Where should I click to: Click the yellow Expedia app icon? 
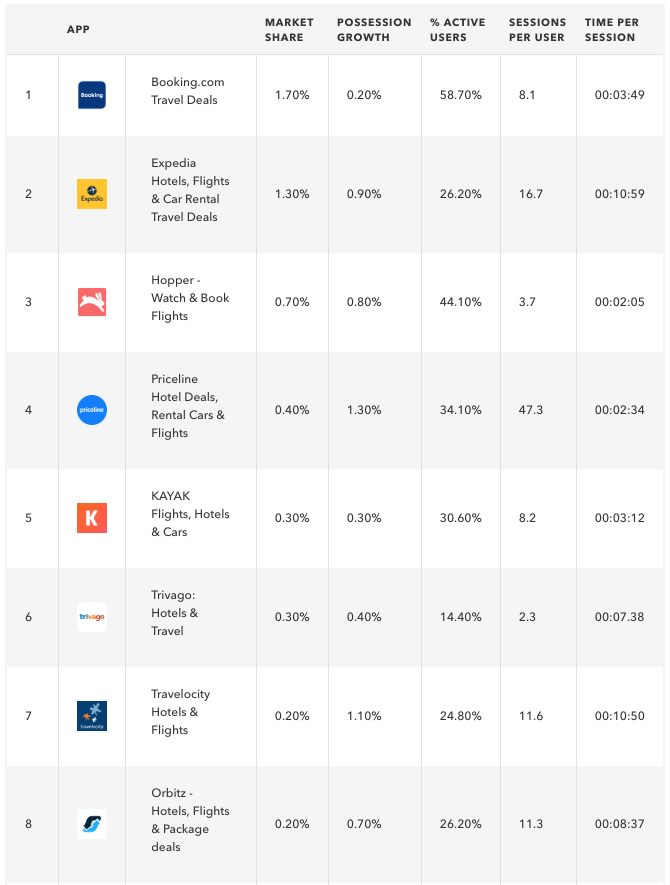91,194
